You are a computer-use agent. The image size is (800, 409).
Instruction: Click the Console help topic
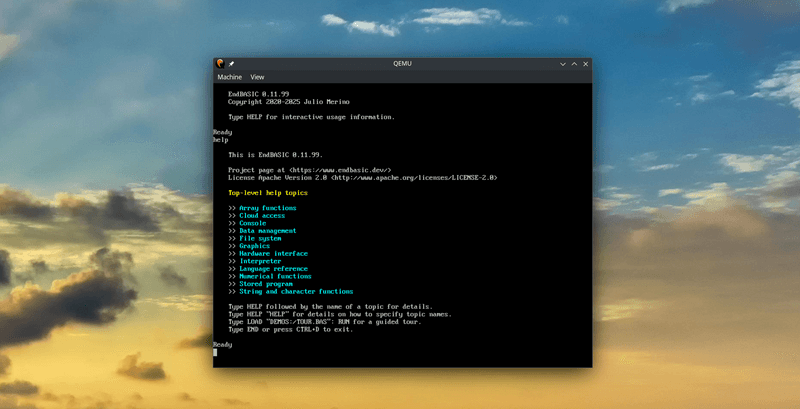pyautogui.click(x=253, y=223)
